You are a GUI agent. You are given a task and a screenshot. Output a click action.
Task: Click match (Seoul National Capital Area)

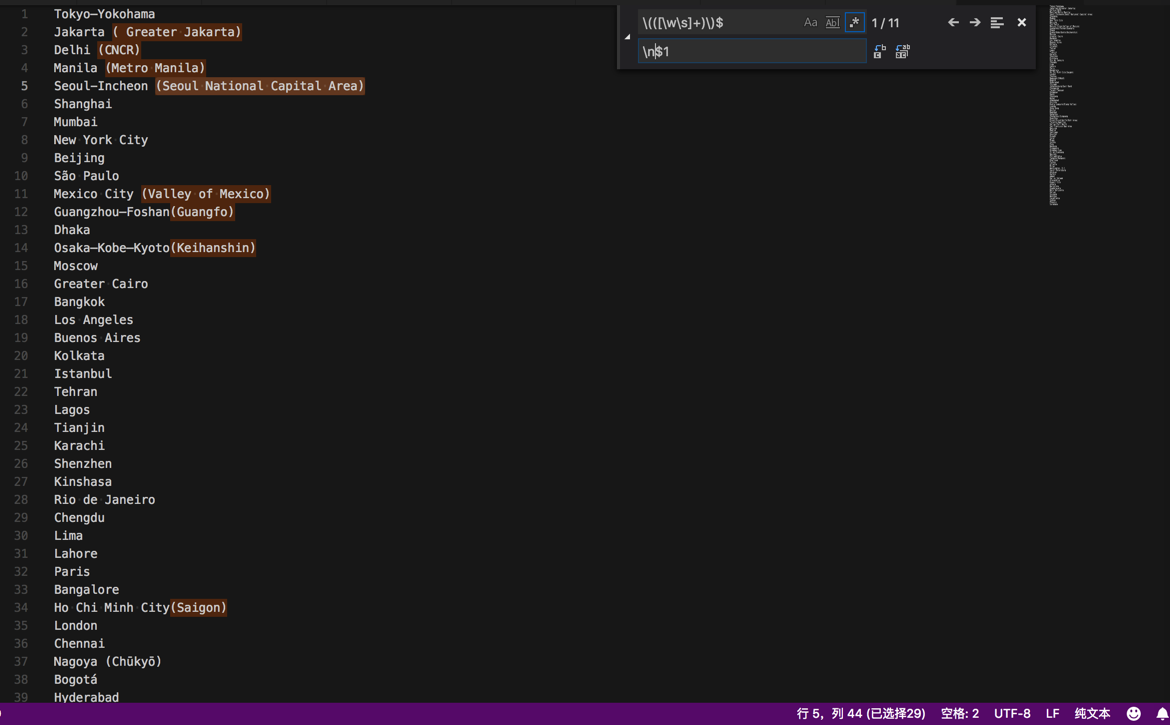click(x=260, y=86)
